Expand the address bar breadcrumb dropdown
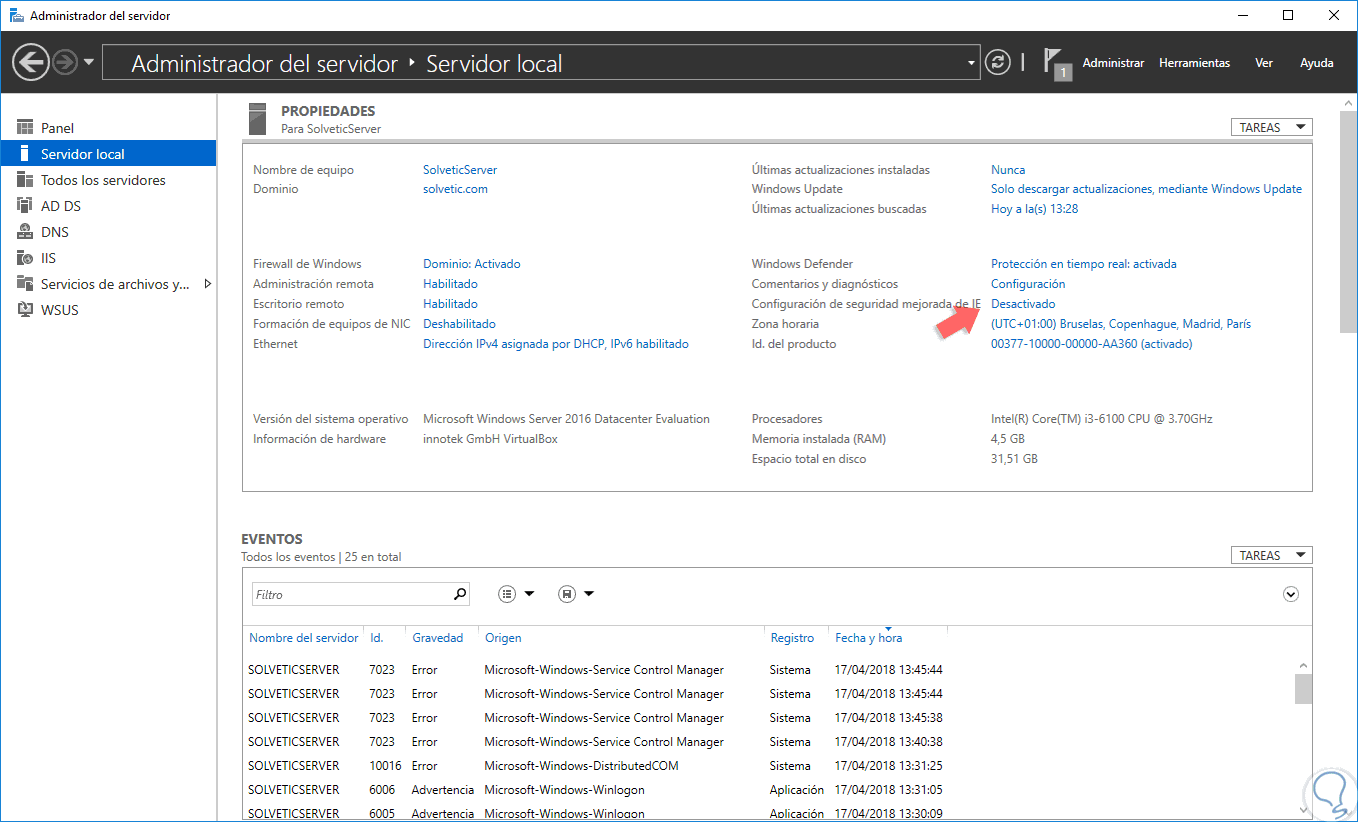Image resolution: width=1358 pixels, height=822 pixels. (x=973, y=61)
